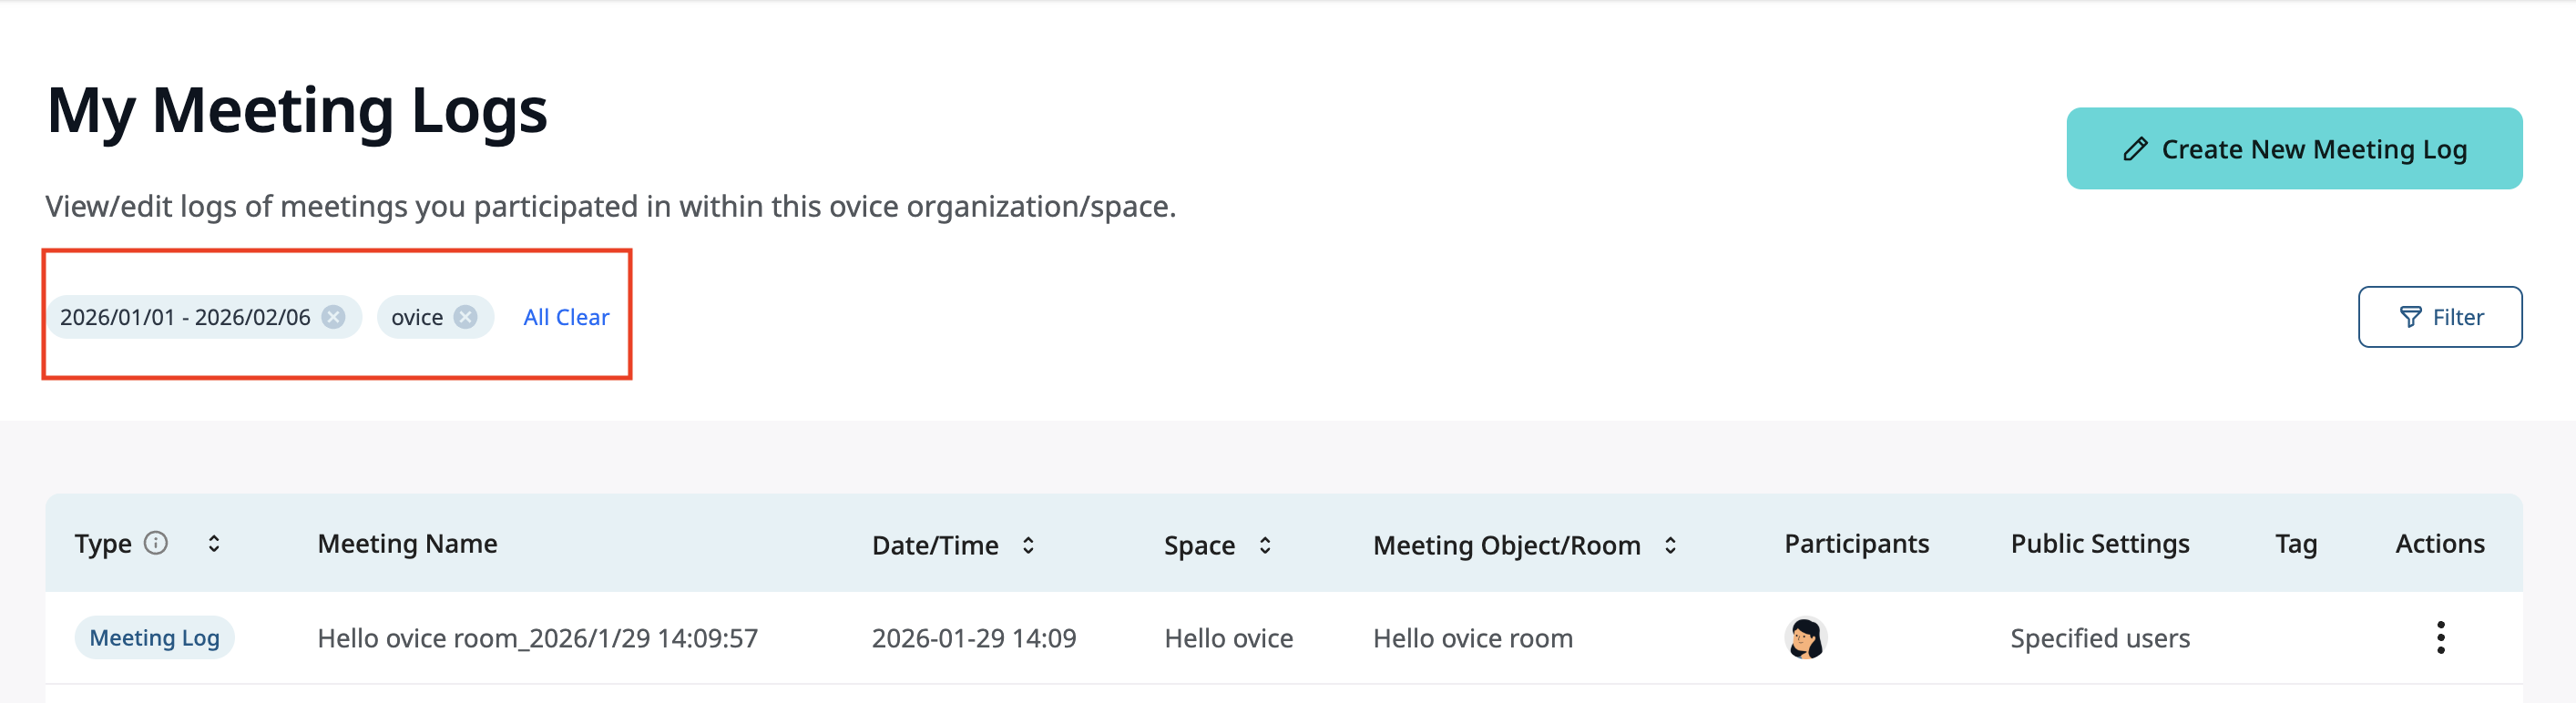
Task: Click the Hello ovice space name
Action: [1228, 637]
